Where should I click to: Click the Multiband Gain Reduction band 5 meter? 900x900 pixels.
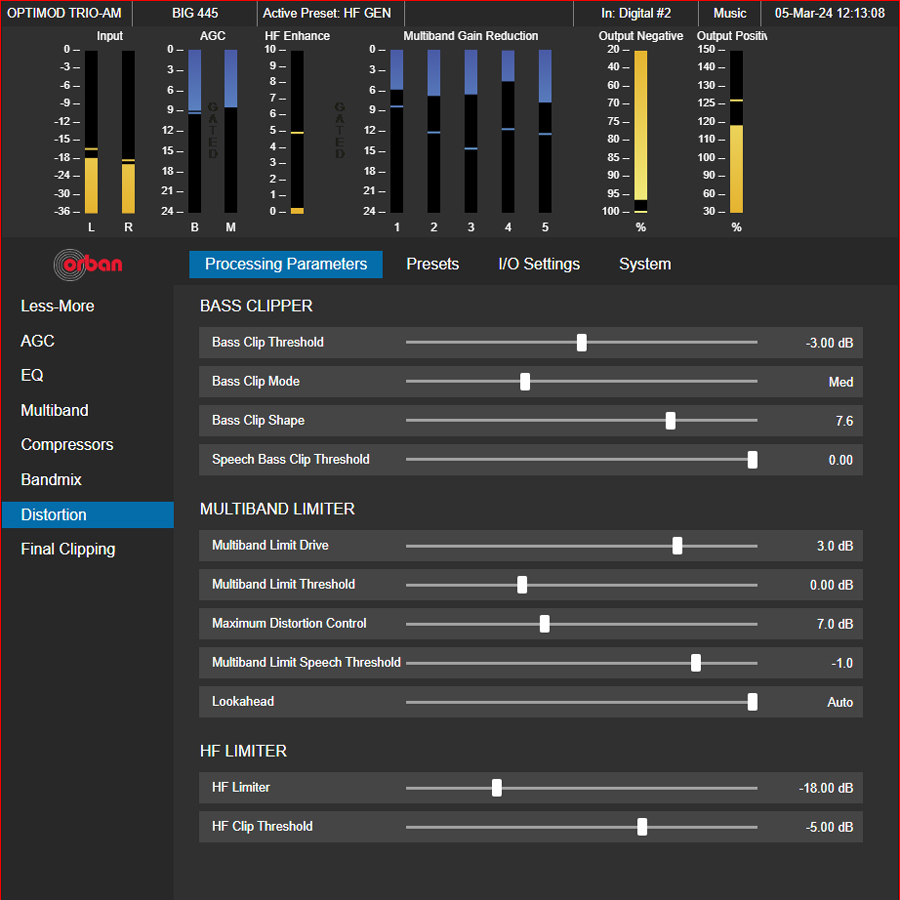coord(545,131)
